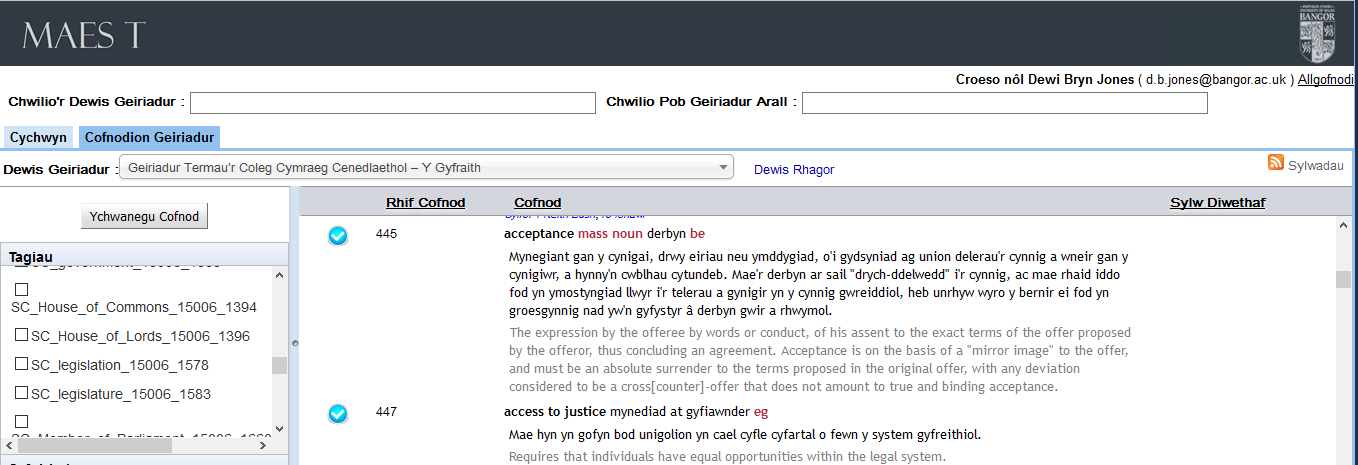The width and height of the screenshot is (1358, 465).
Task: Tick the SC_House_of_Commons_15006_1394 checkbox
Action: pos(21,289)
